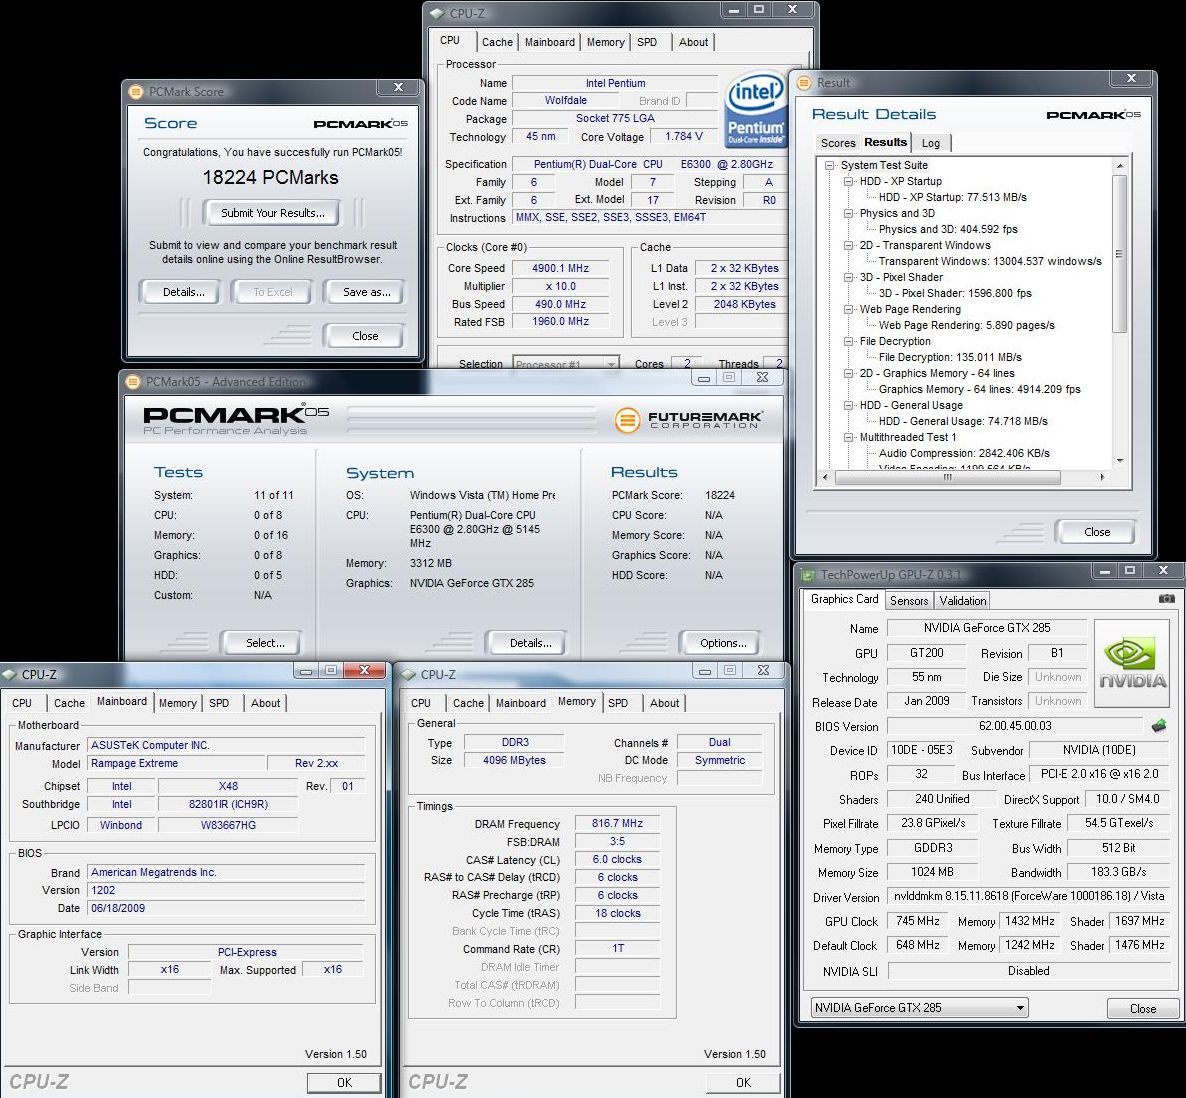
Task: Switch to Scores tab in Result Details
Action: [838, 143]
